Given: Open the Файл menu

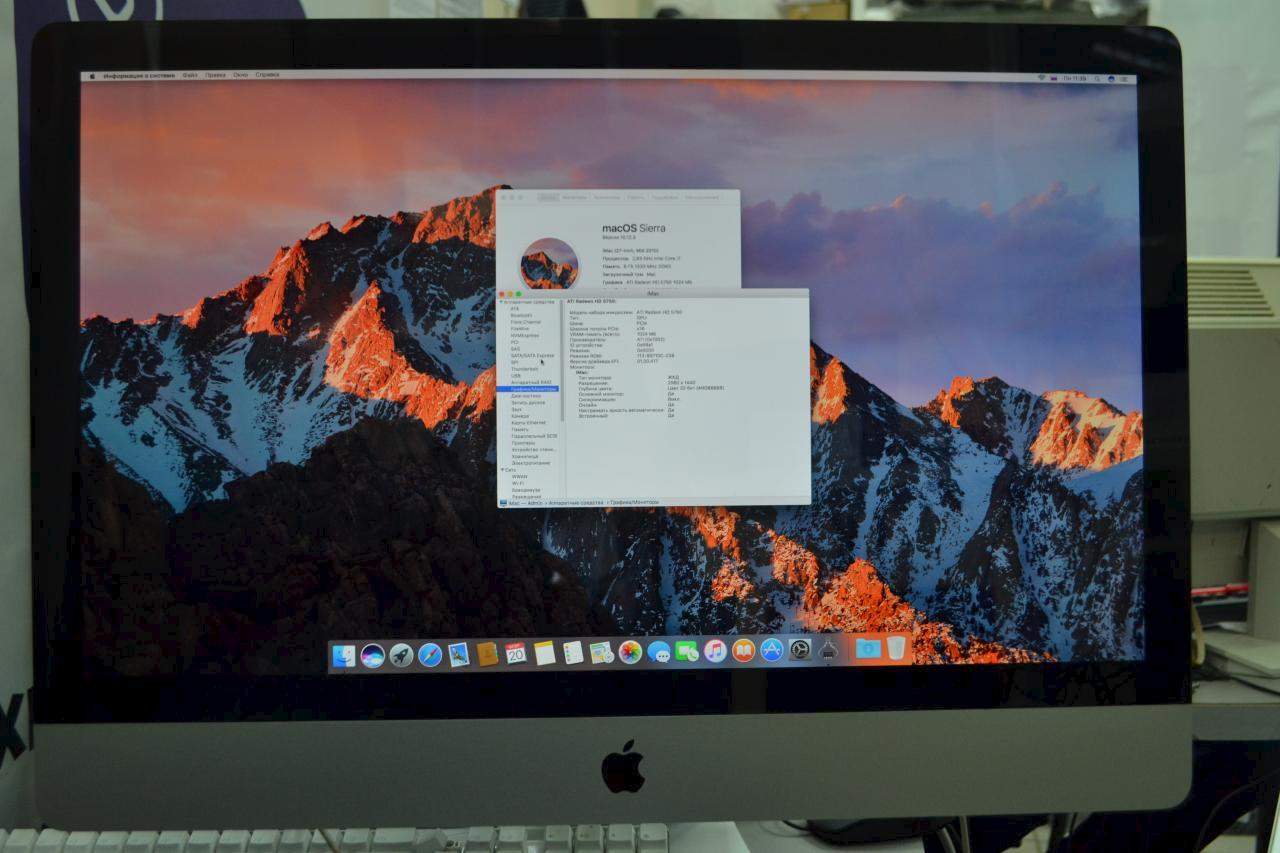Looking at the screenshot, I should pos(190,75).
